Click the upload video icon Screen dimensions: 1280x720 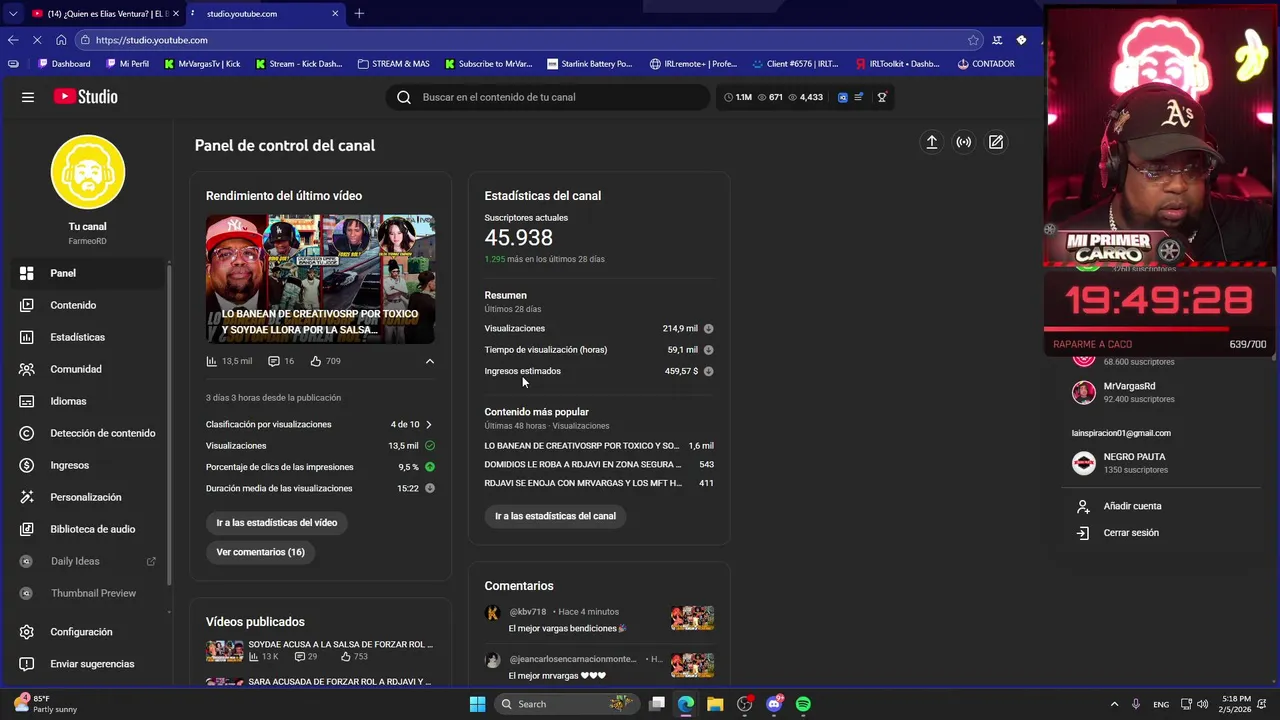click(931, 142)
